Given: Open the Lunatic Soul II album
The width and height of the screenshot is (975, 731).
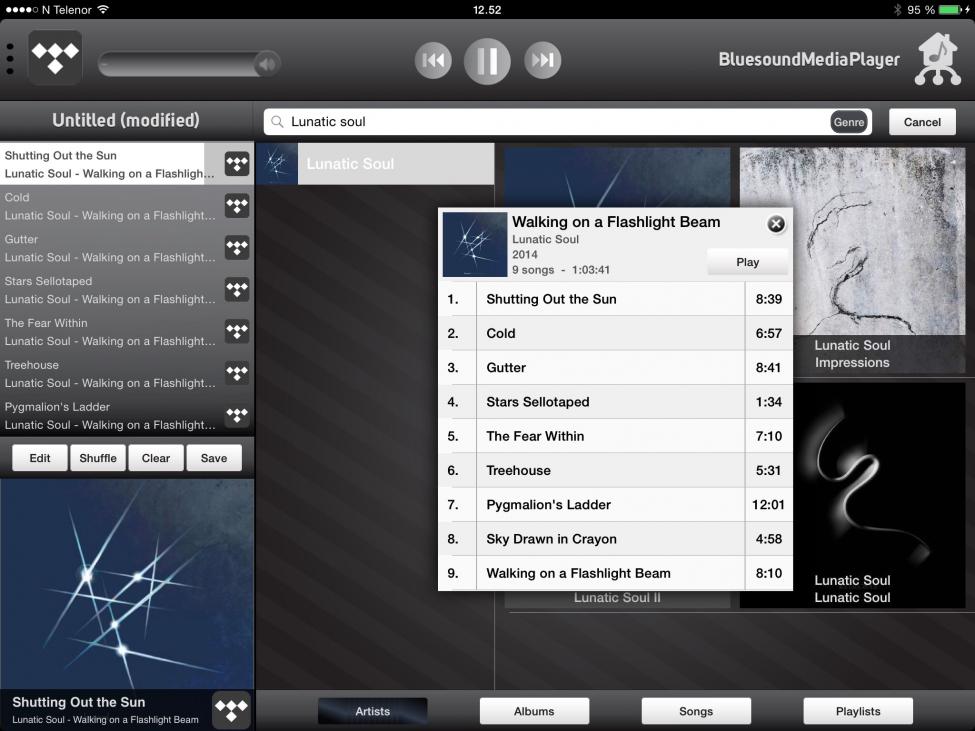Looking at the screenshot, I should point(617,599).
